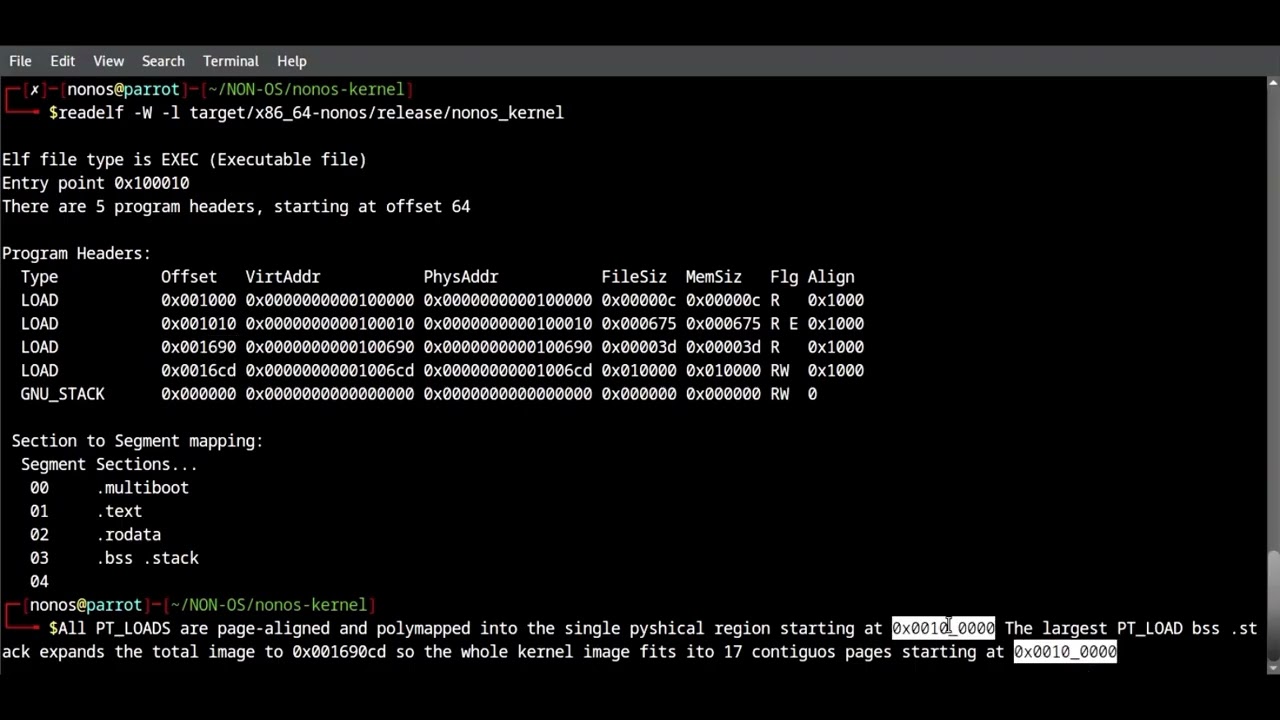Click 'Entry point 0x100010' line
Image resolution: width=1280 pixels, height=720 pixels.
pos(95,183)
